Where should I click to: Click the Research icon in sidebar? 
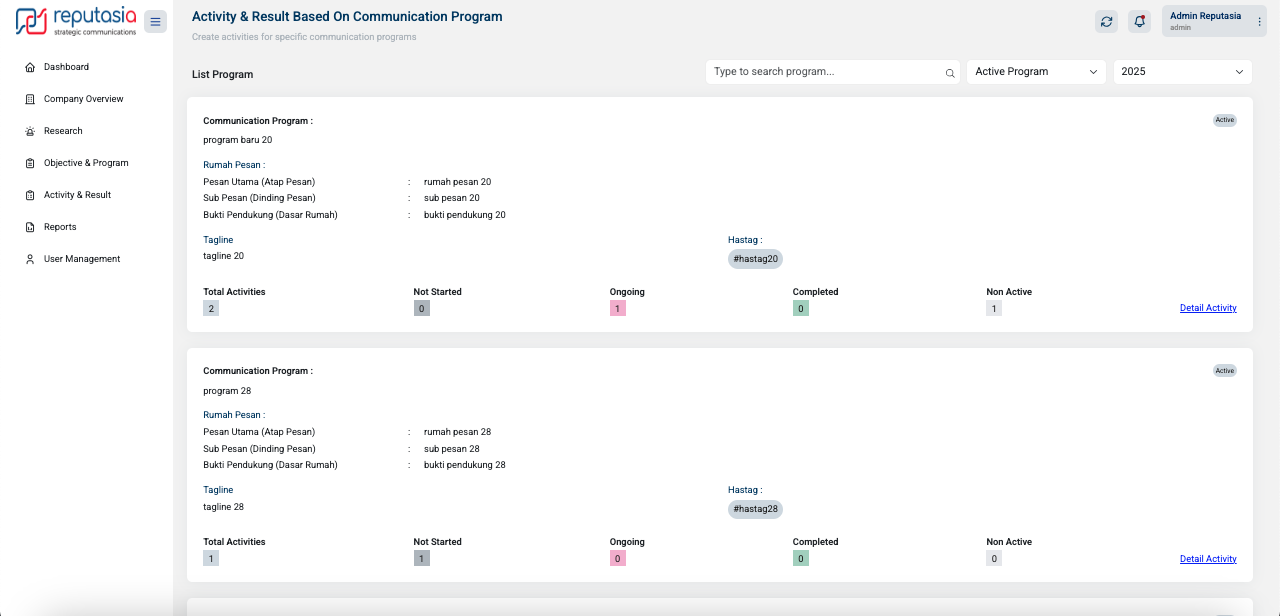tap(30, 131)
